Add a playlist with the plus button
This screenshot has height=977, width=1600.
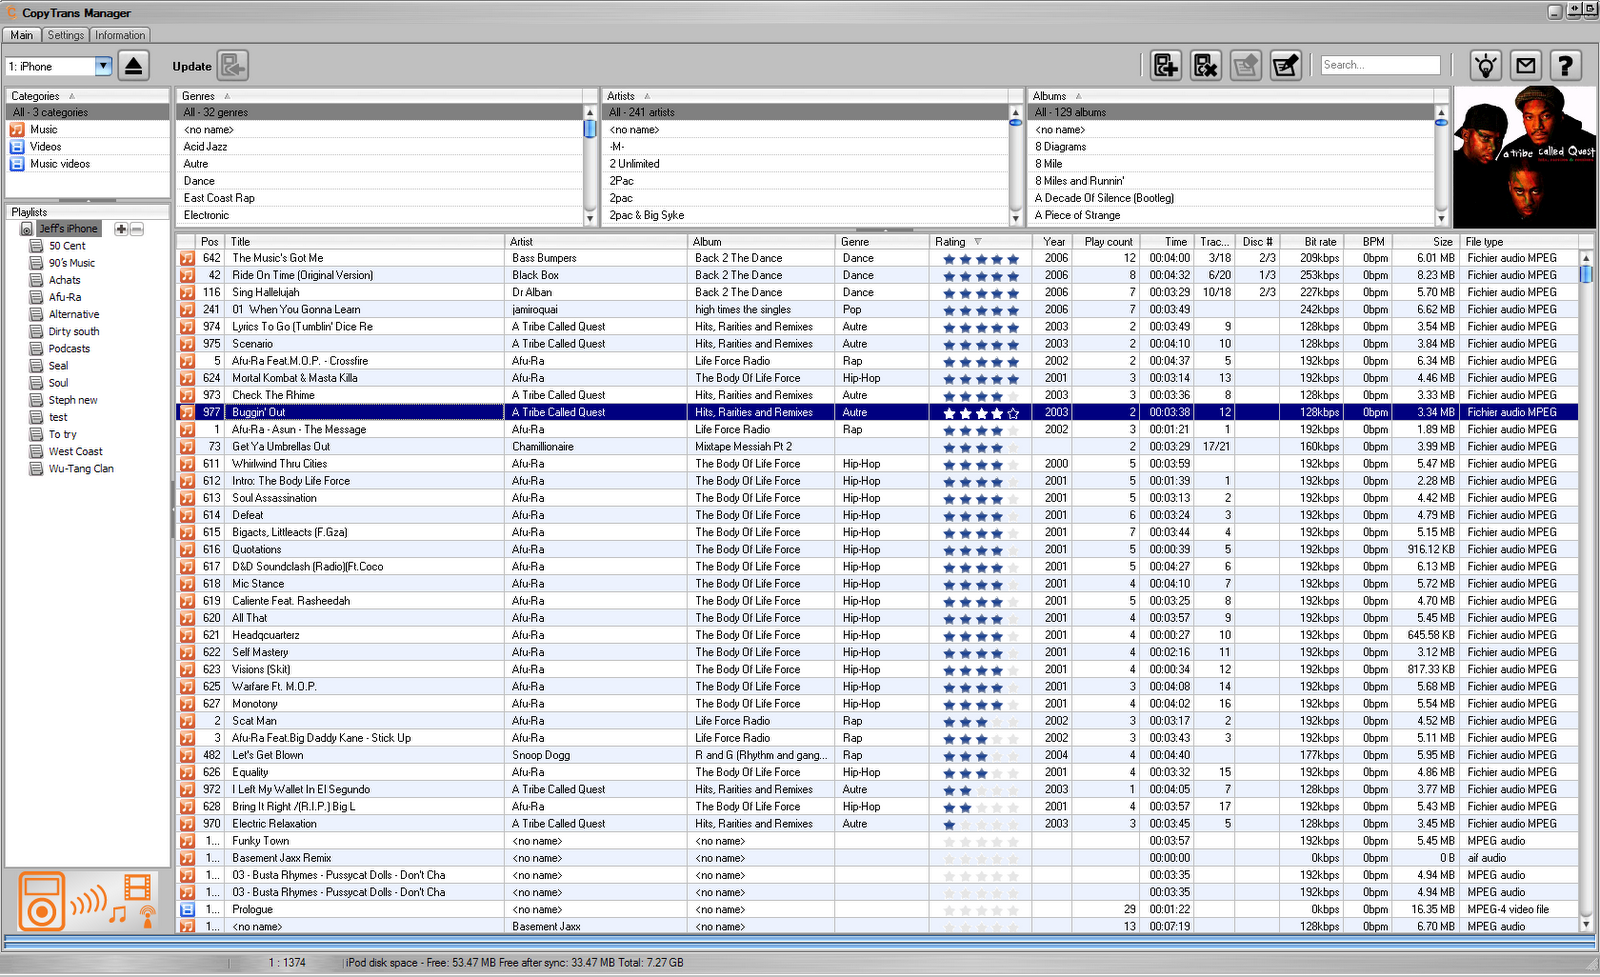tap(121, 229)
